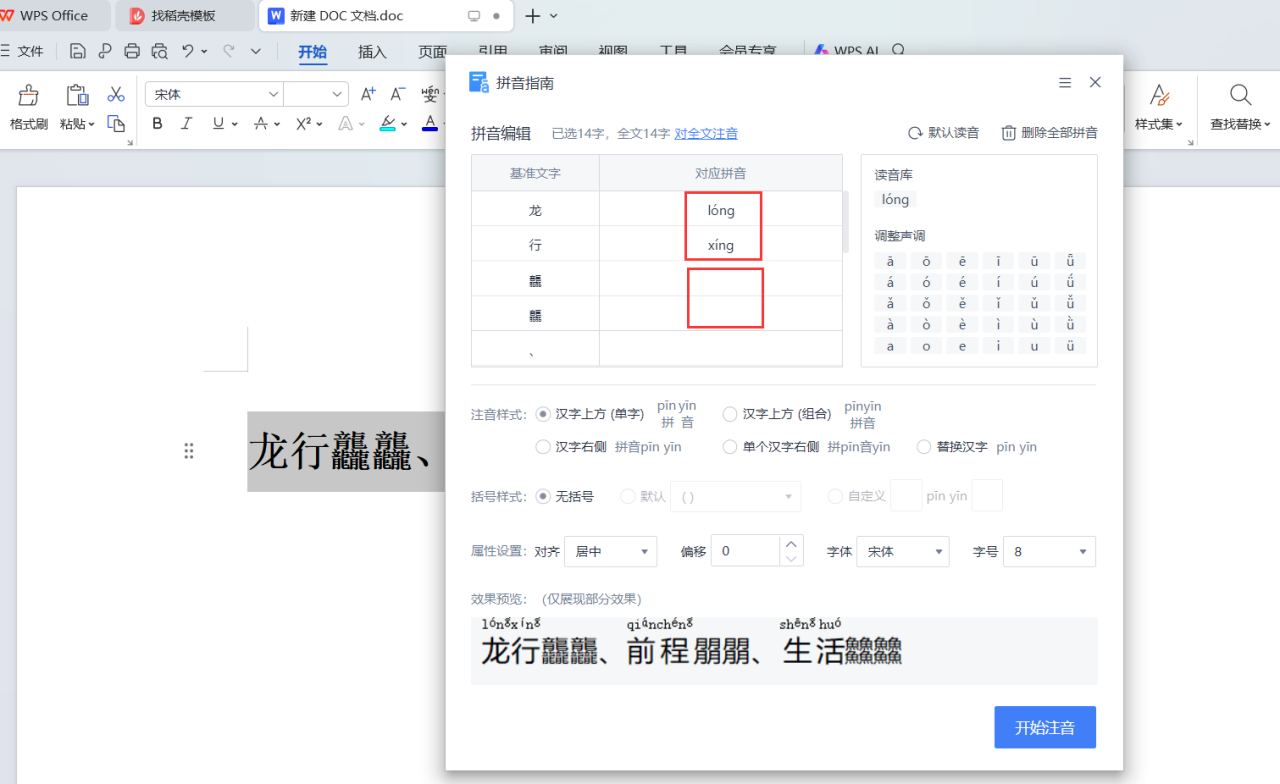Click the Paste (粘贴) clipboard icon

point(77,95)
